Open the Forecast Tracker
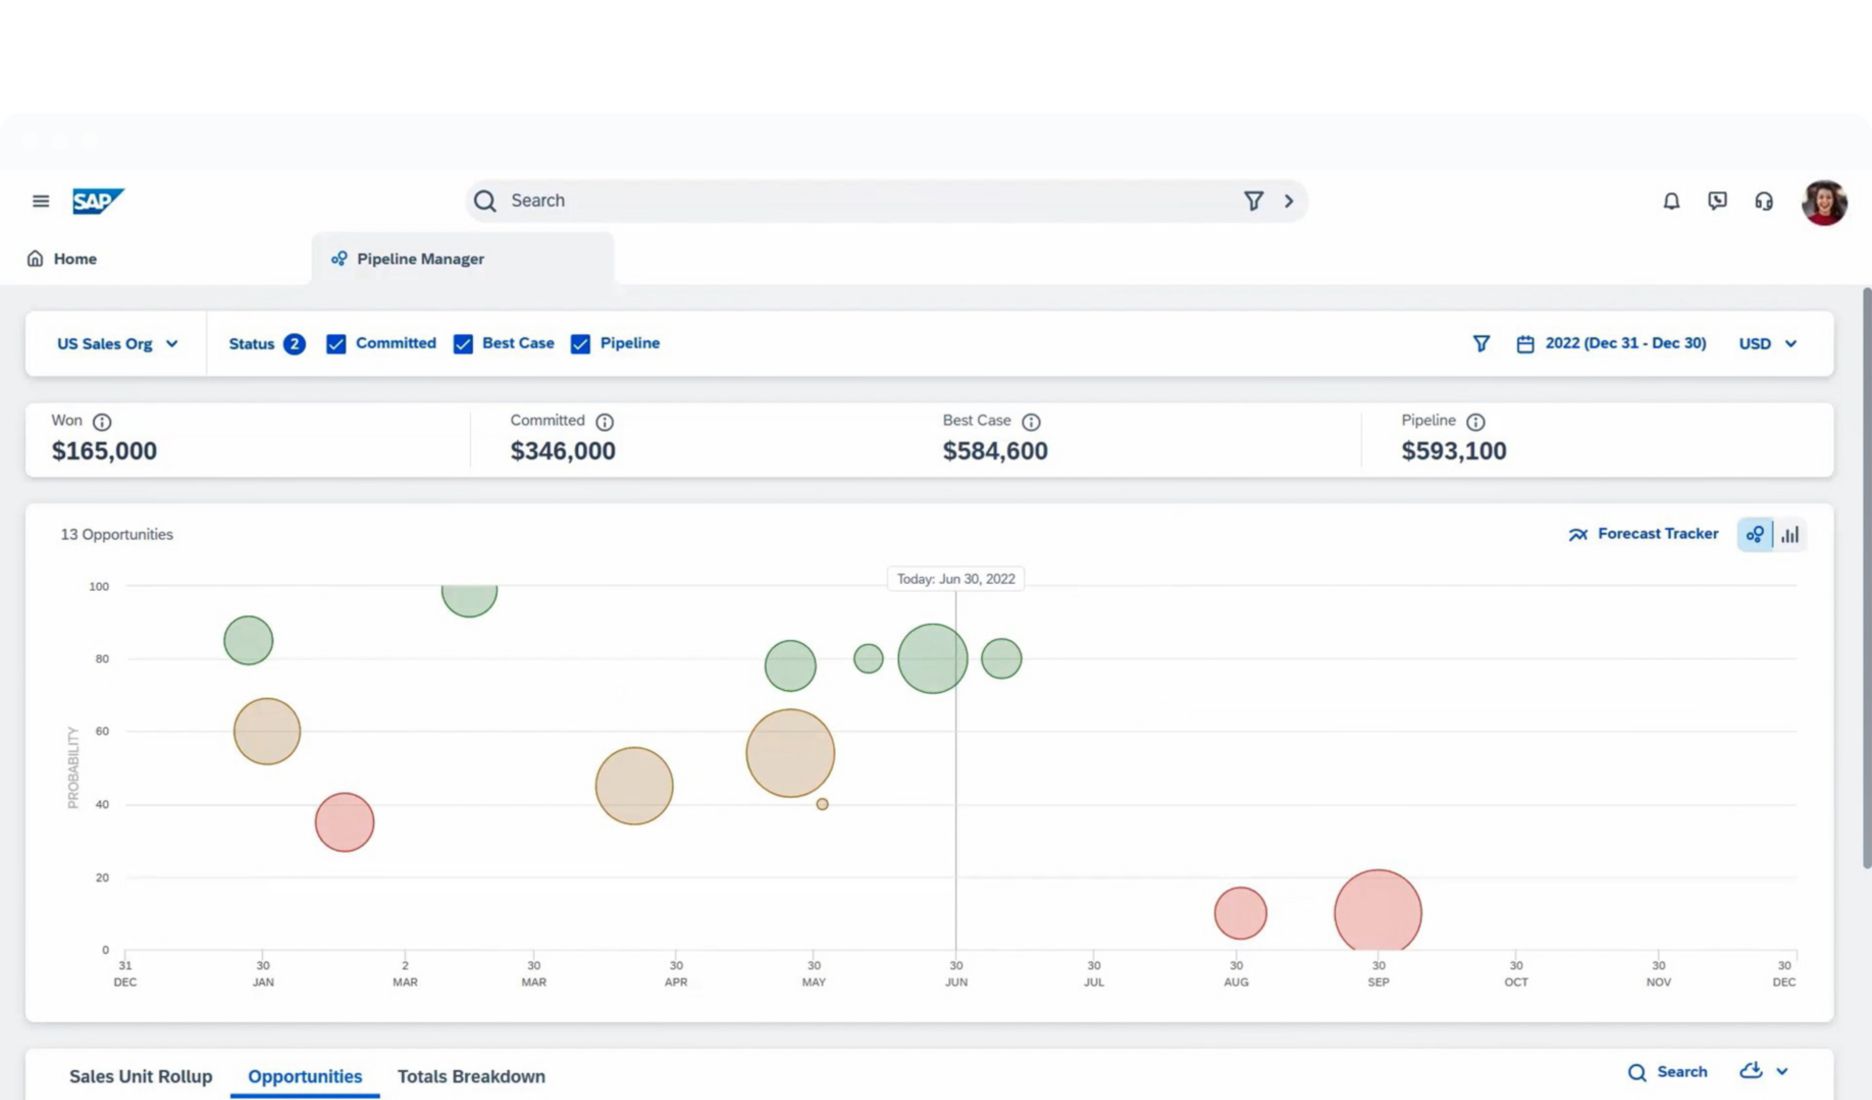Viewport: 1872px width, 1100px height. coord(1643,534)
